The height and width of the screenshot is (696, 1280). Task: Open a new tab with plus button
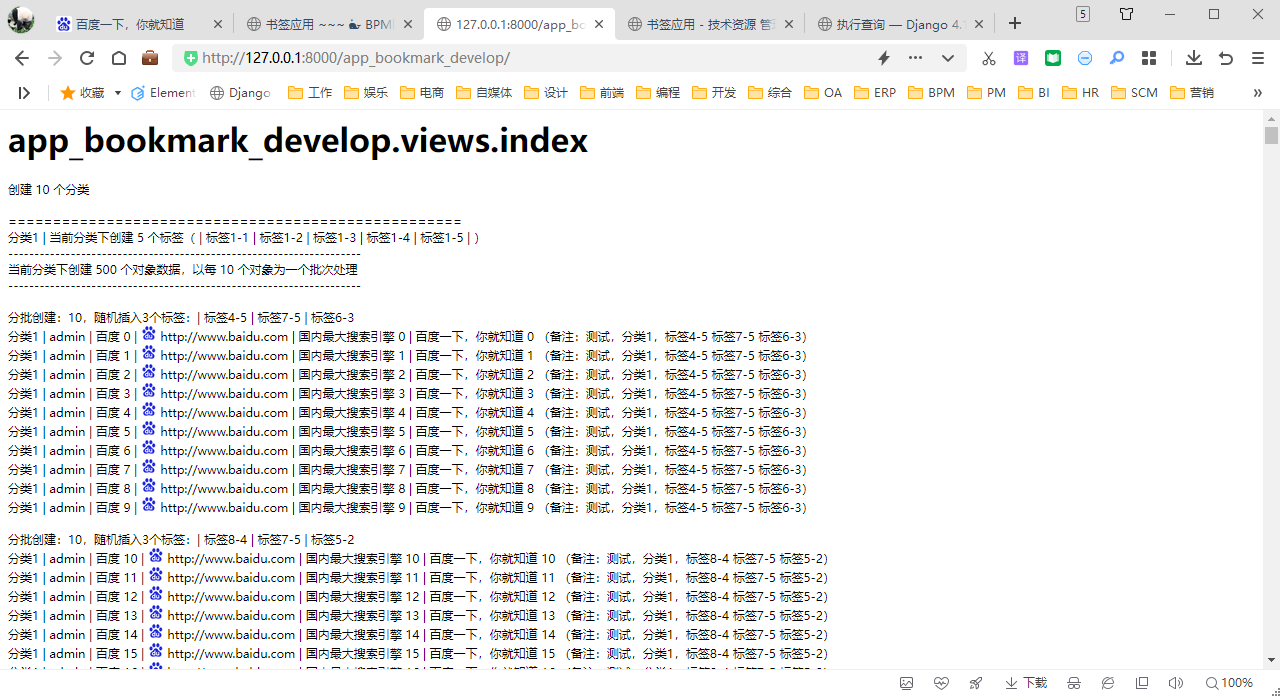pos(1015,24)
